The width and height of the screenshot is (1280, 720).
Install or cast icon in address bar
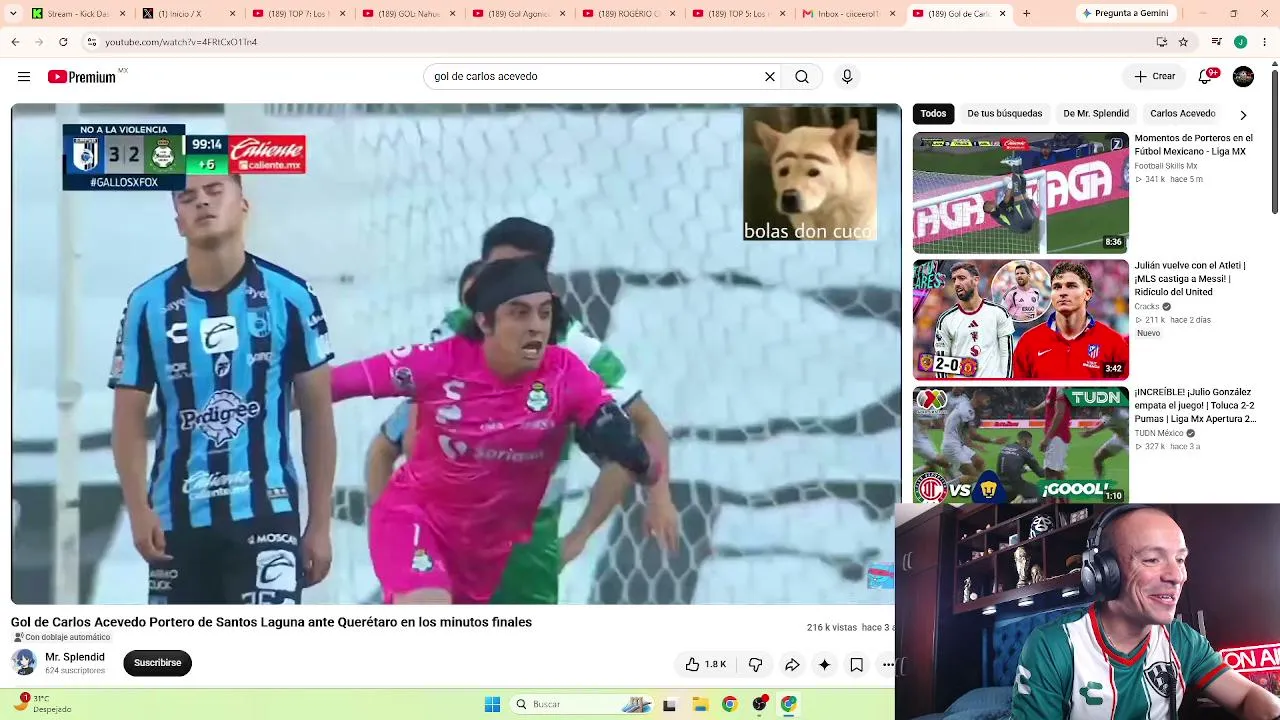tap(1161, 42)
